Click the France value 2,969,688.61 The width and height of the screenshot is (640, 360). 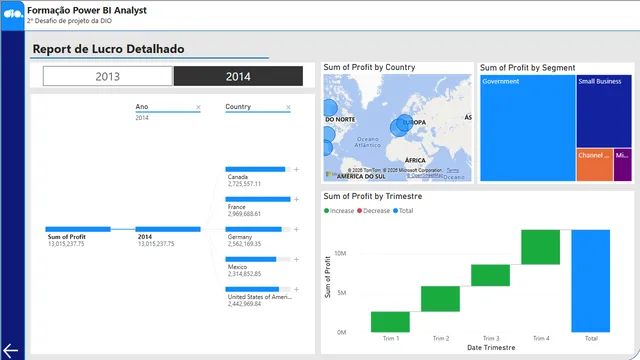click(x=244, y=214)
